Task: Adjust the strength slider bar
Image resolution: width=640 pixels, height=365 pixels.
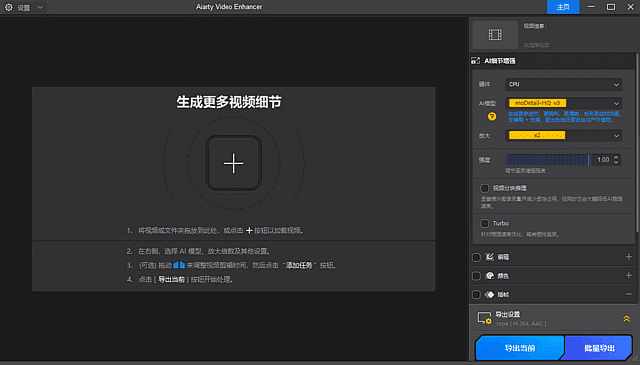Action: point(547,160)
